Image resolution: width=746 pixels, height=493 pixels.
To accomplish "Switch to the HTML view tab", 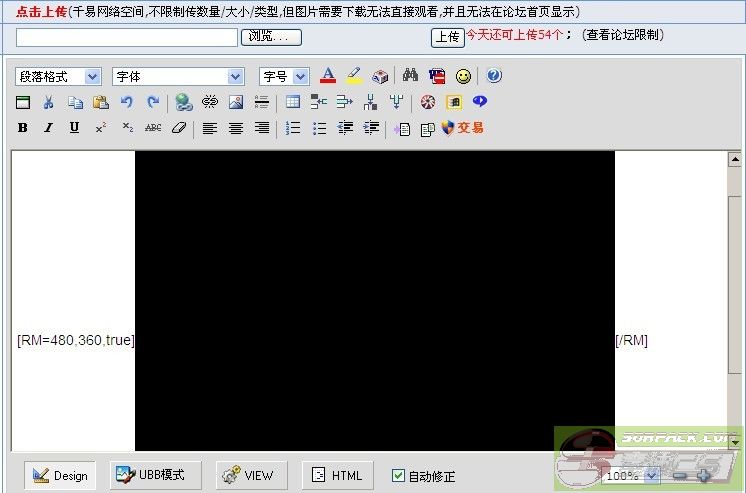I will (x=337, y=475).
